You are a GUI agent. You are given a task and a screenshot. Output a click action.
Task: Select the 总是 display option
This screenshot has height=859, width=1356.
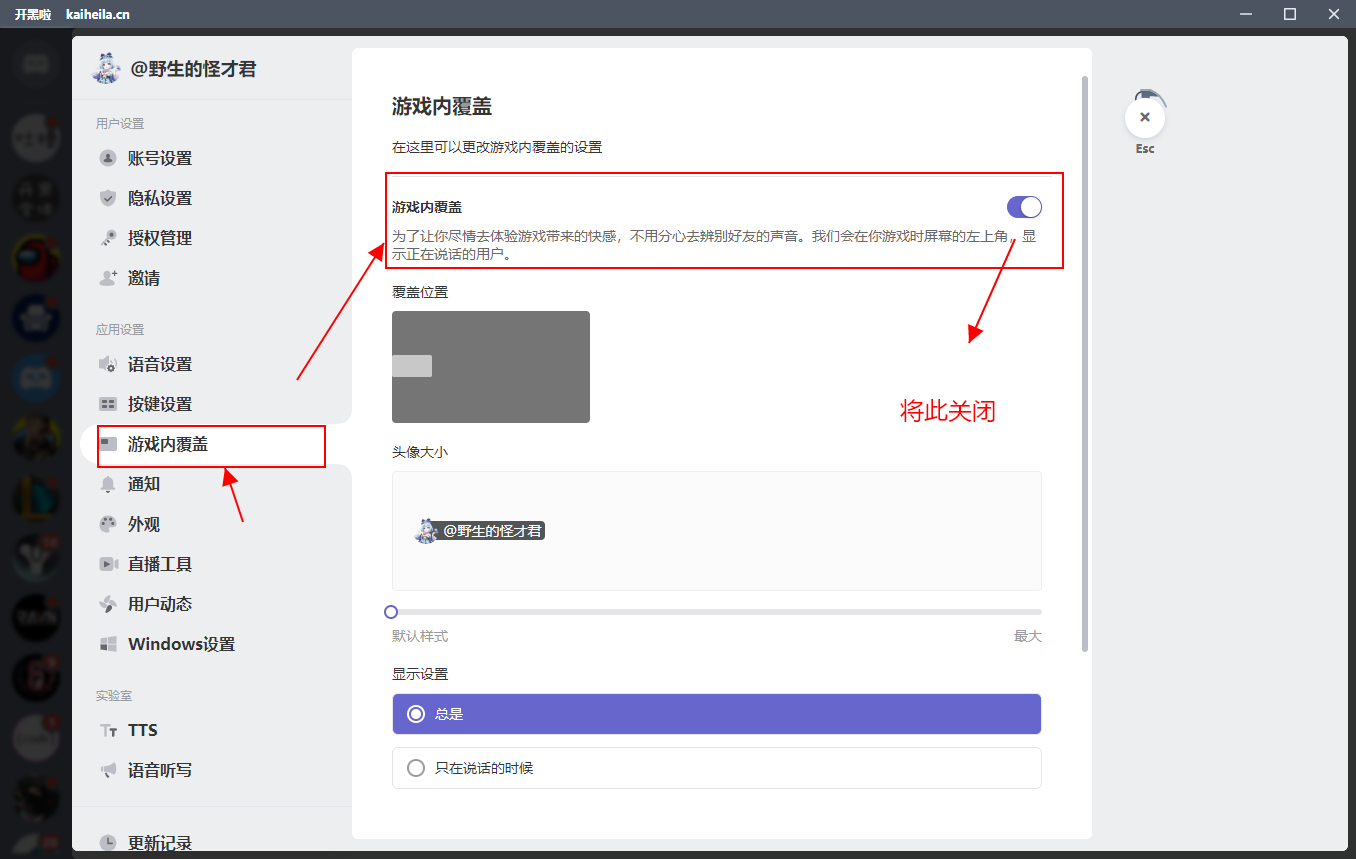pos(717,714)
